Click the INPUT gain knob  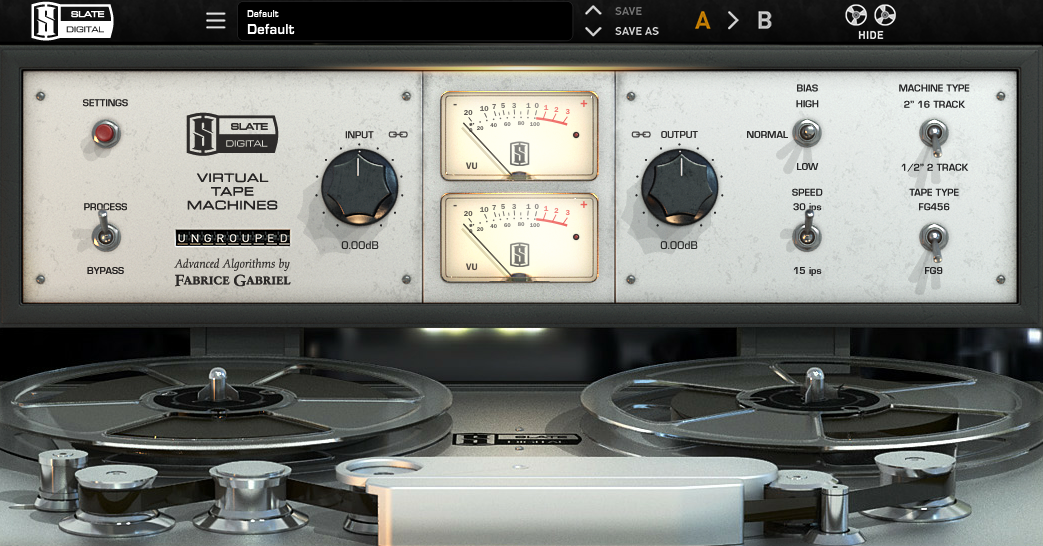click(x=359, y=186)
